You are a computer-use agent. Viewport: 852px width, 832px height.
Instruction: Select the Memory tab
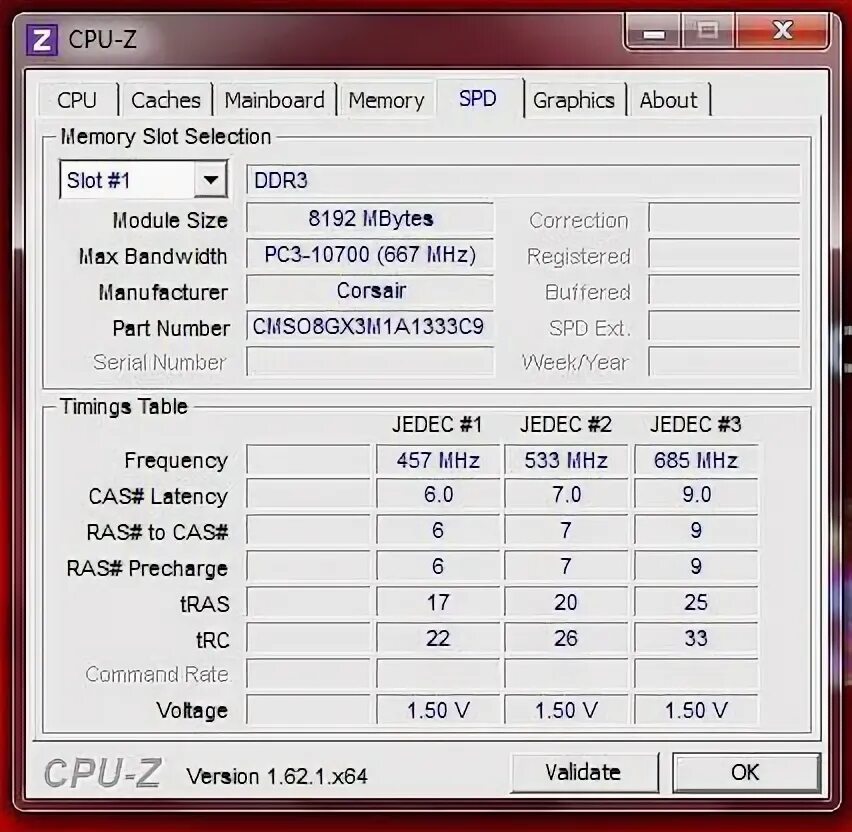click(x=386, y=100)
